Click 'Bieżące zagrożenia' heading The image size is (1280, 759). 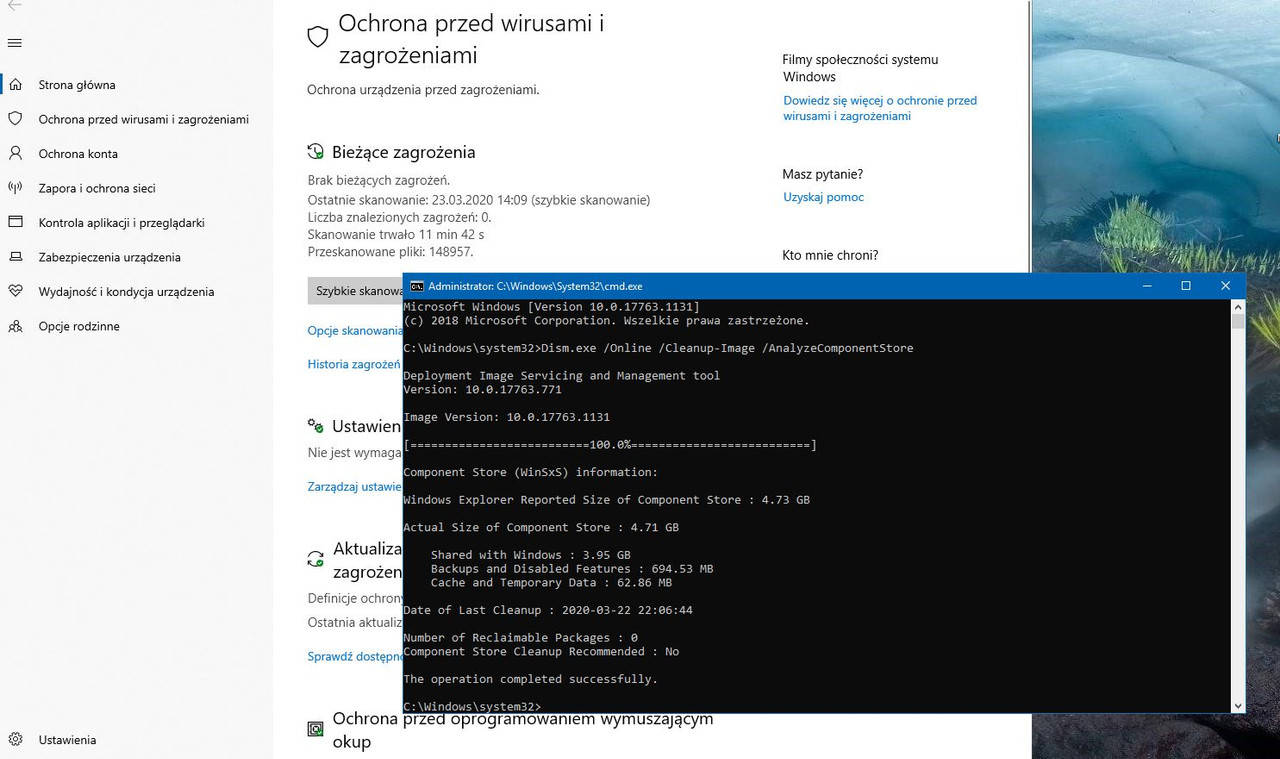point(404,152)
